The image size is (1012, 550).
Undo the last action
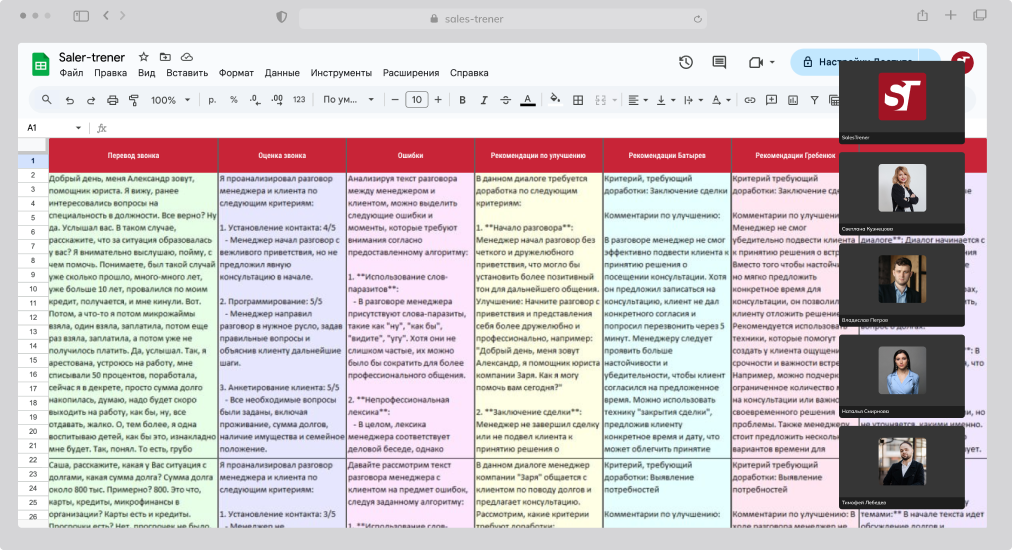point(70,100)
